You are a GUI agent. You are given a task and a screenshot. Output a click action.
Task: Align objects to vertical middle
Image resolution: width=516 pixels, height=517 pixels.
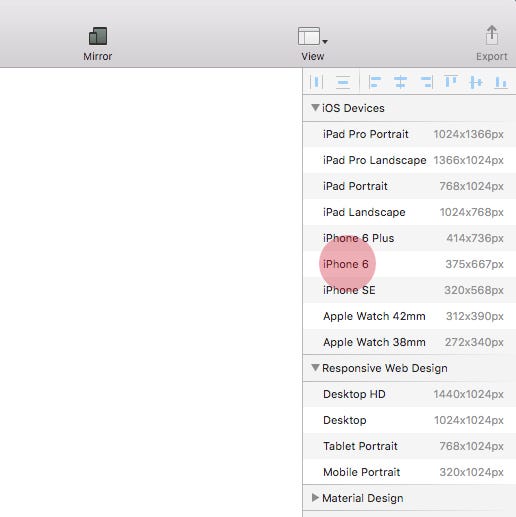(476, 82)
